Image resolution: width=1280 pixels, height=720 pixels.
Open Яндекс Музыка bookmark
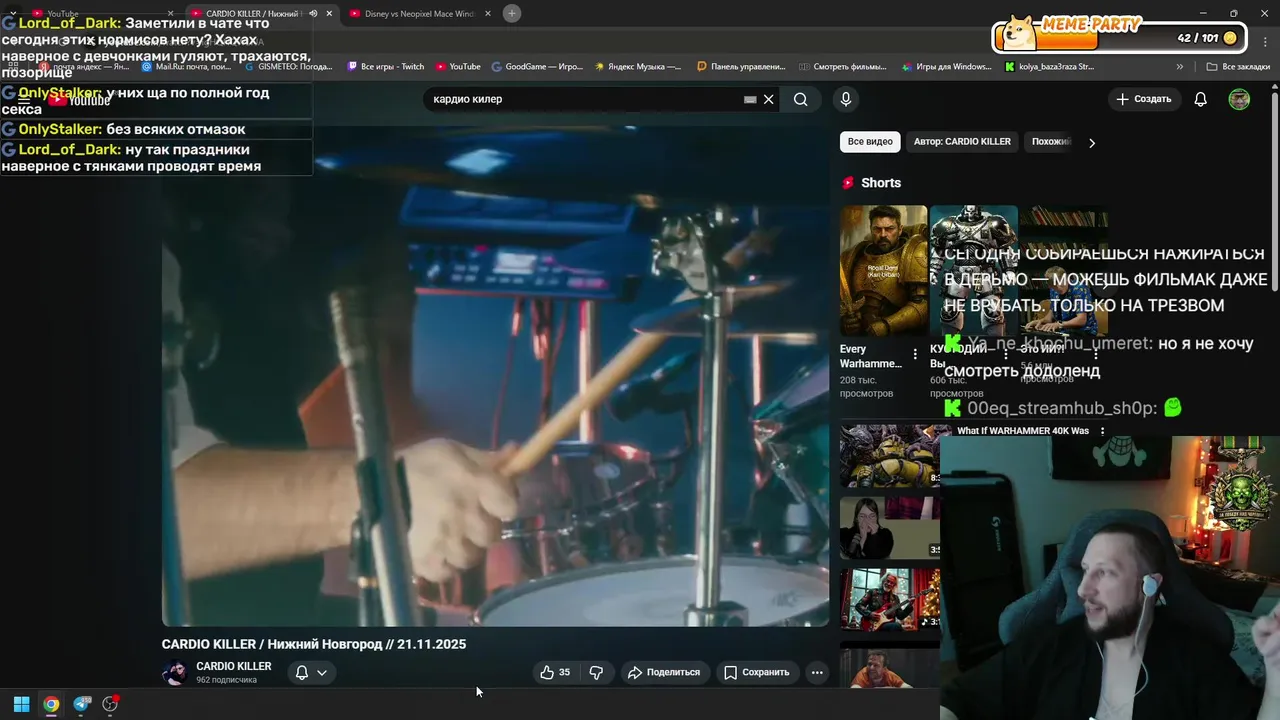pos(638,67)
